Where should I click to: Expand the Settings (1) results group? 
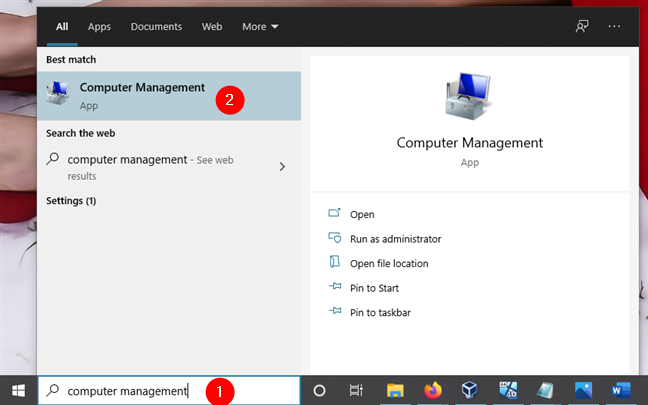[x=71, y=201]
